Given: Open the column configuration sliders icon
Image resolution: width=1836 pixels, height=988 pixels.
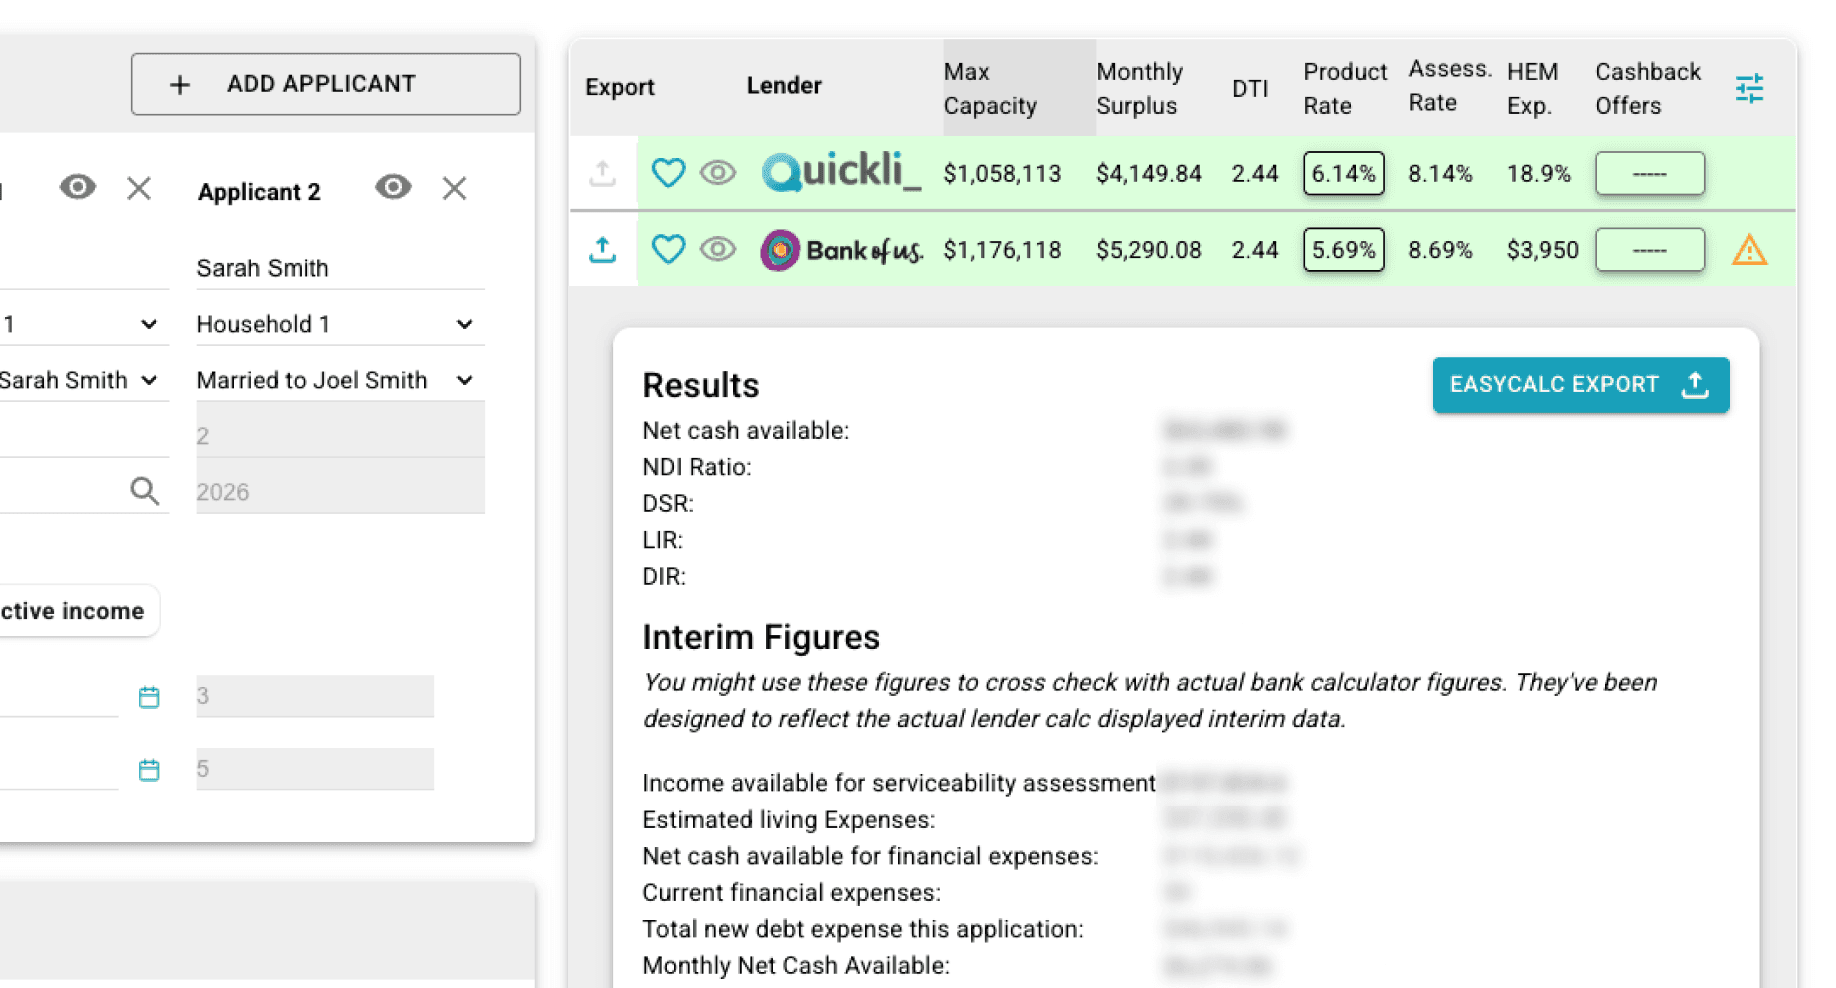Looking at the screenshot, I should [x=1749, y=88].
